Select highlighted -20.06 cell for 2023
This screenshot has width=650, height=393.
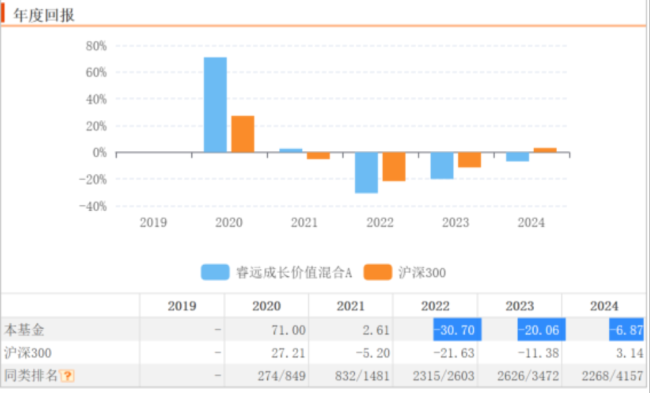pos(541,330)
